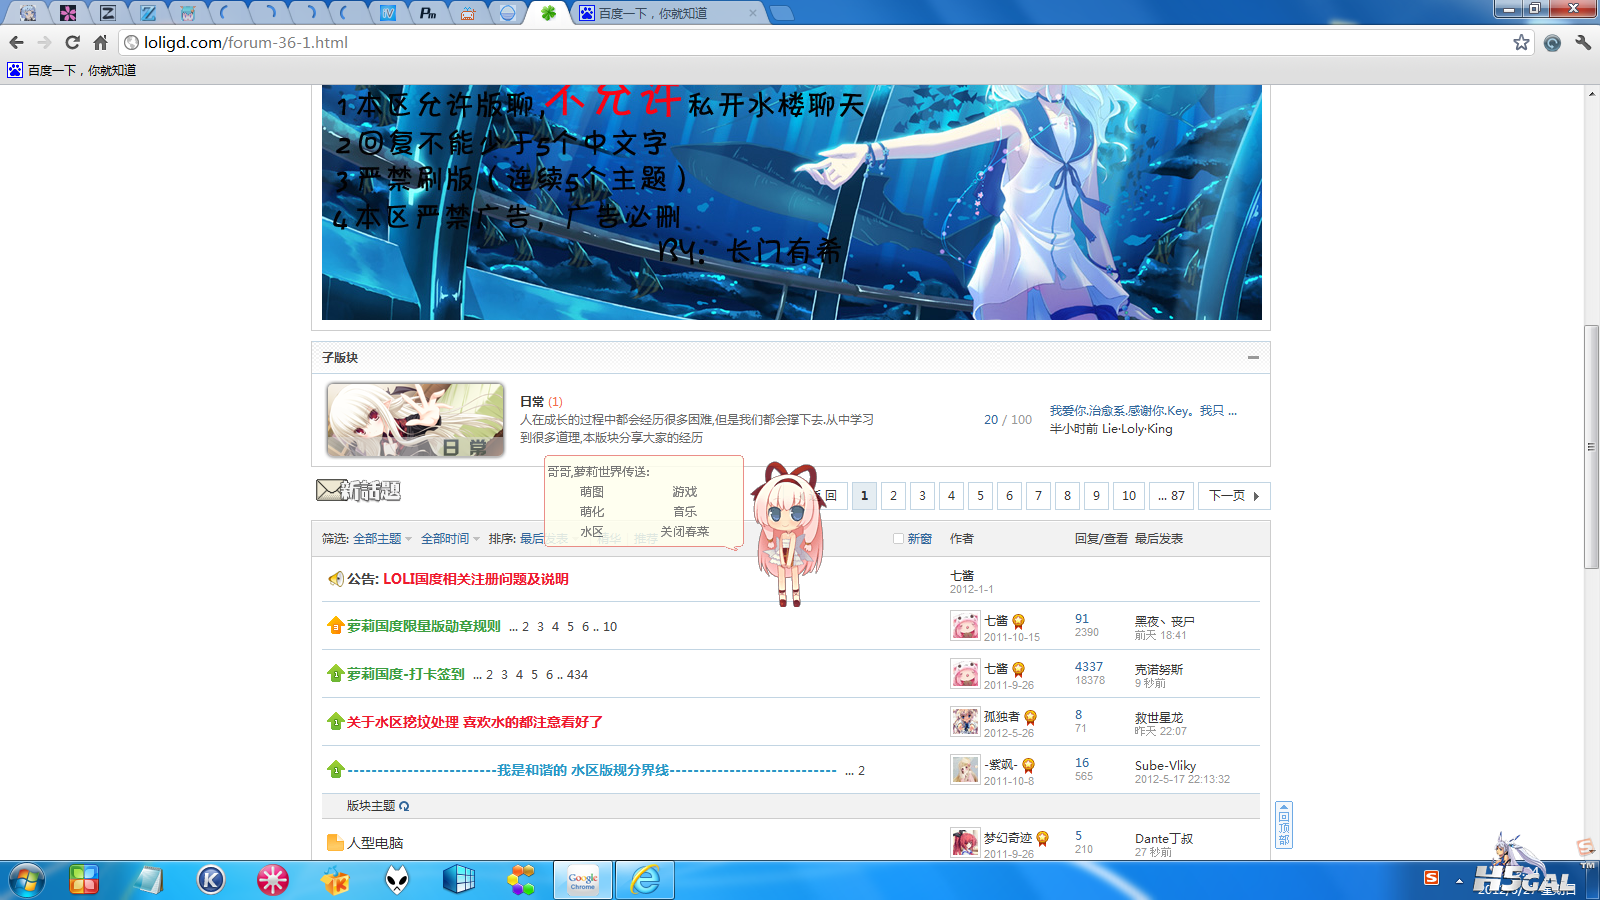
Task: Select 关闭春菜 in the mascot menu
Action: tap(684, 532)
